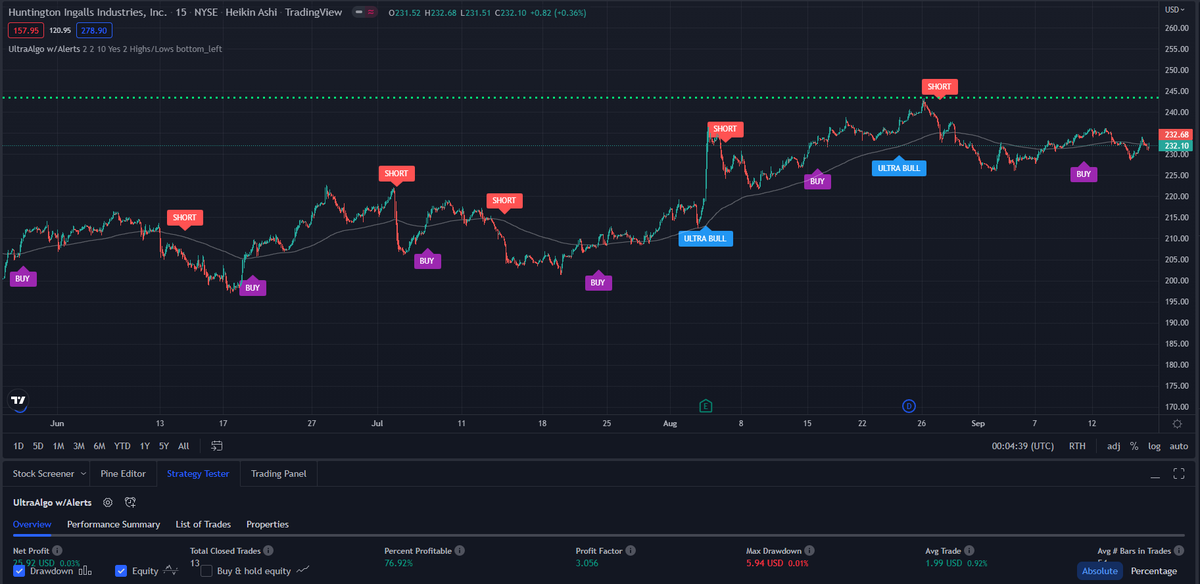Uncheck the Drawdown checkbox

click(x=17, y=570)
